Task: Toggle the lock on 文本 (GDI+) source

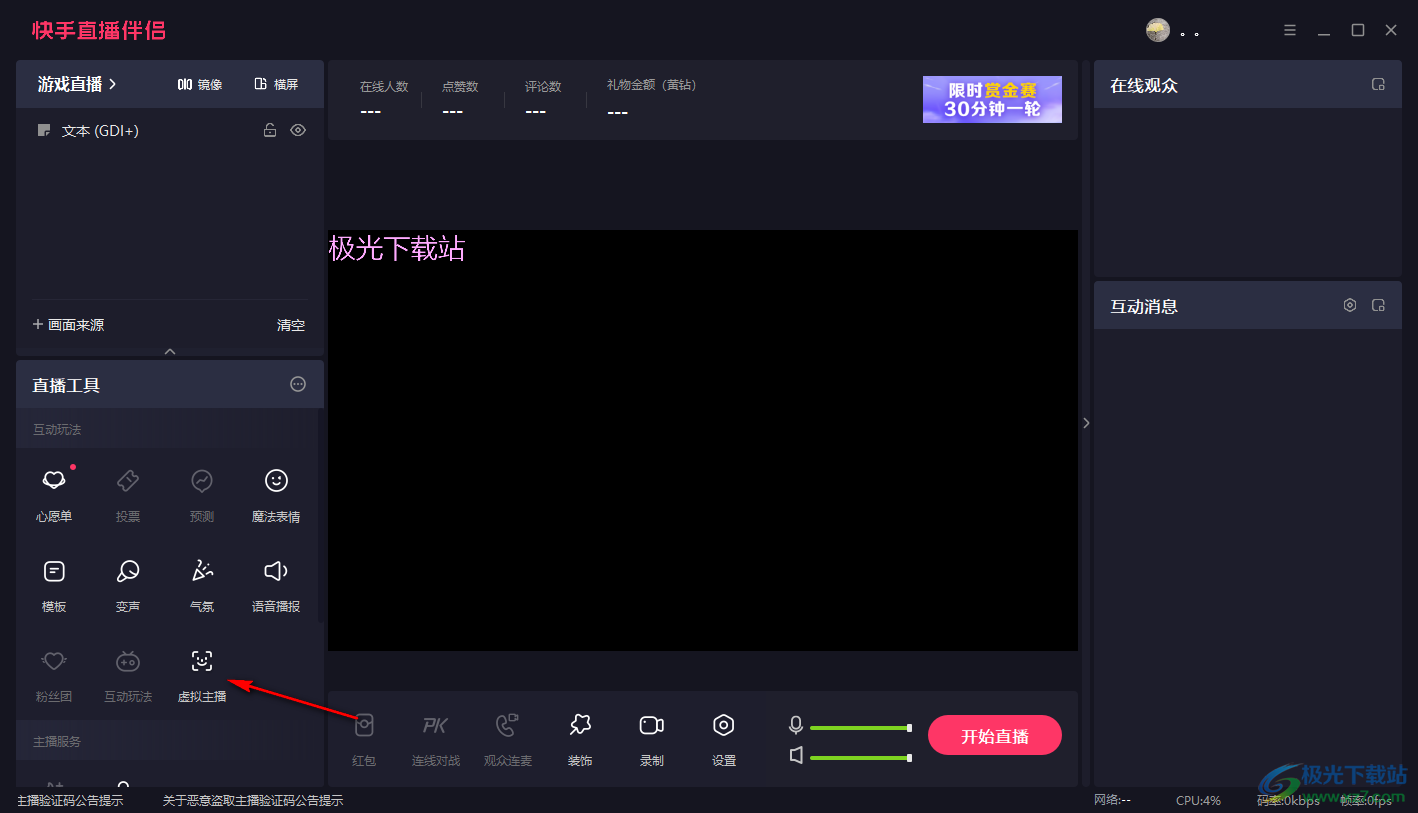Action: (270, 130)
